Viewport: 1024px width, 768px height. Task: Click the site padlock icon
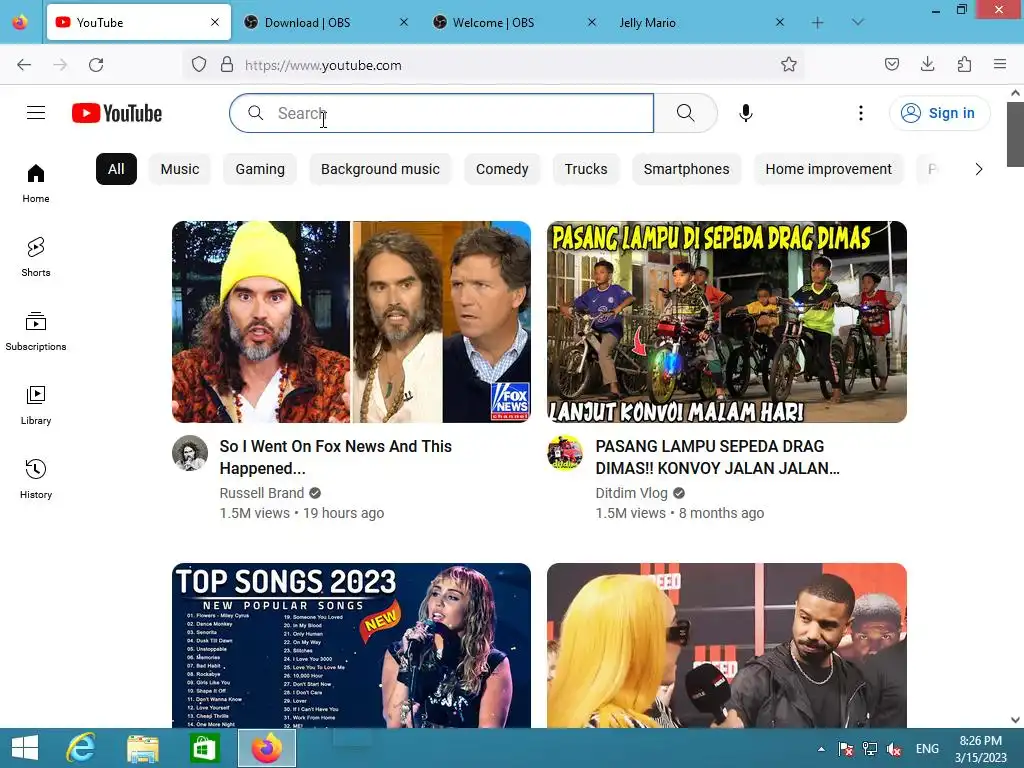[x=227, y=65]
